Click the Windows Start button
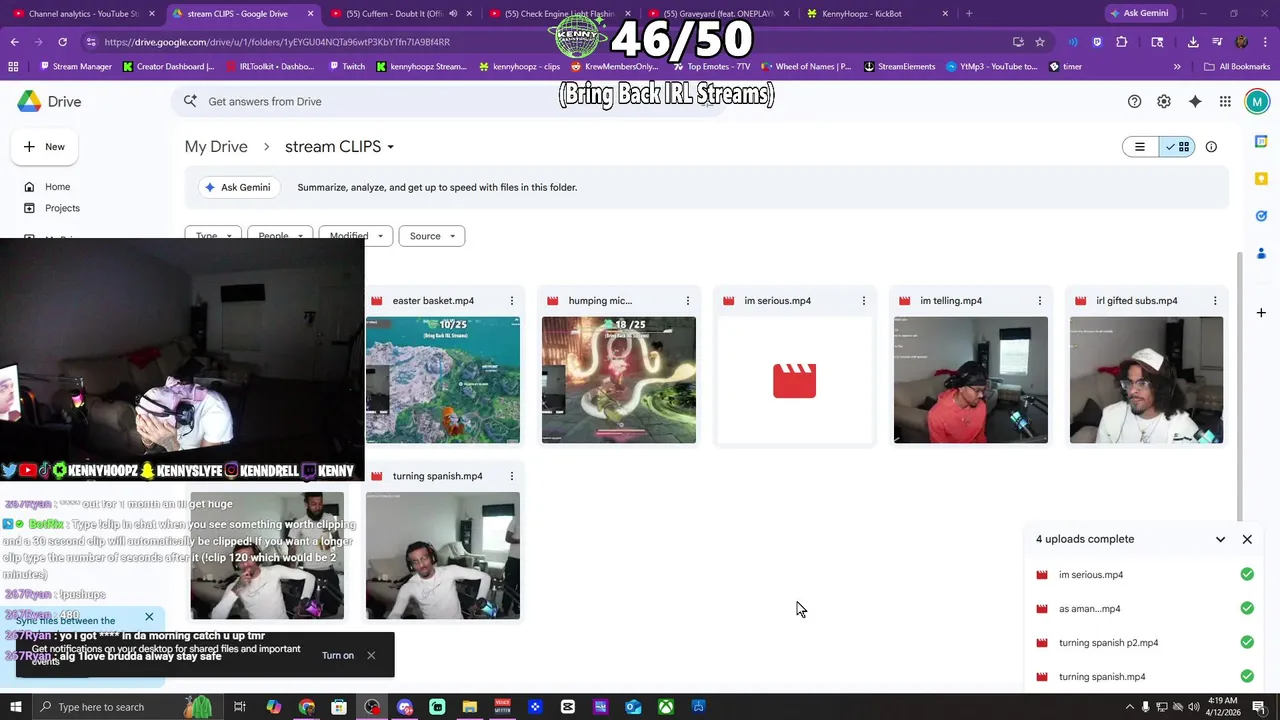This screenshot has height=720, width=1280. coord(16,707)
